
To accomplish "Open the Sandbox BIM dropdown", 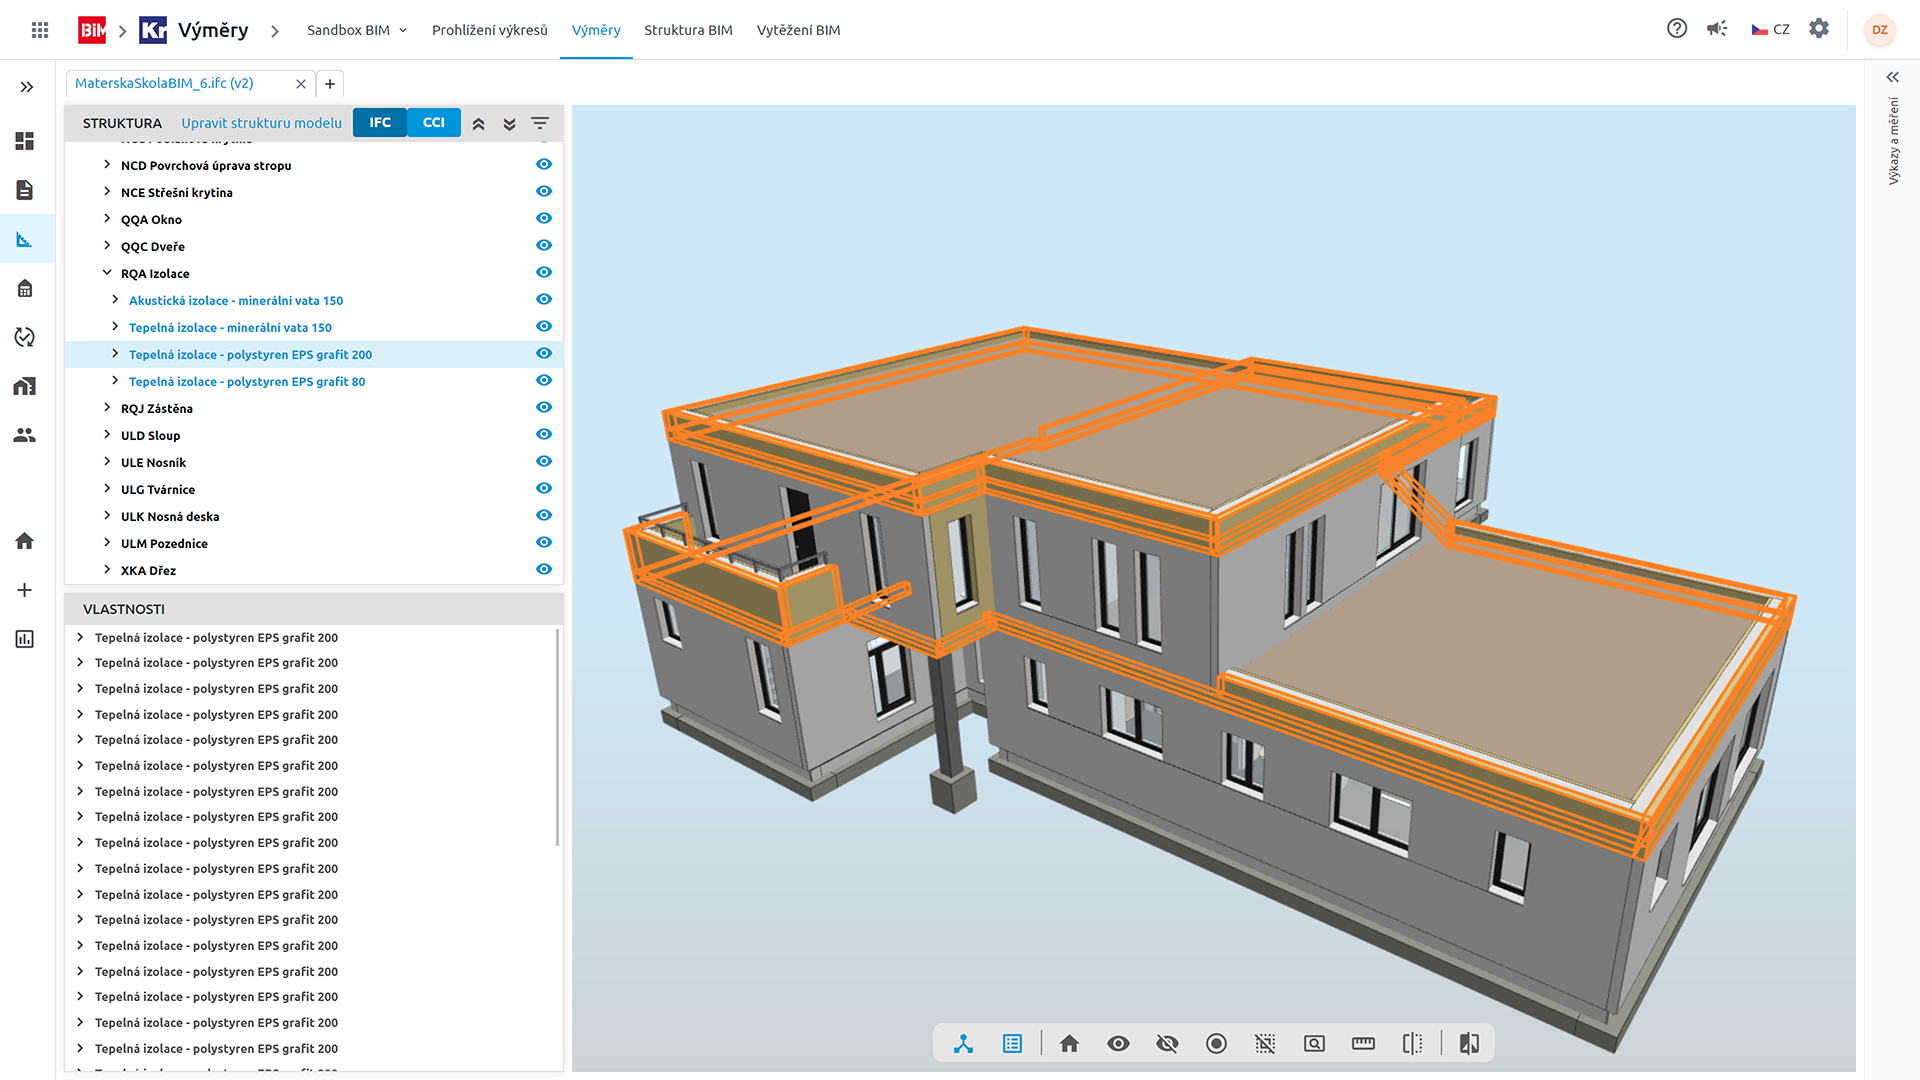I will pos(357,30).
